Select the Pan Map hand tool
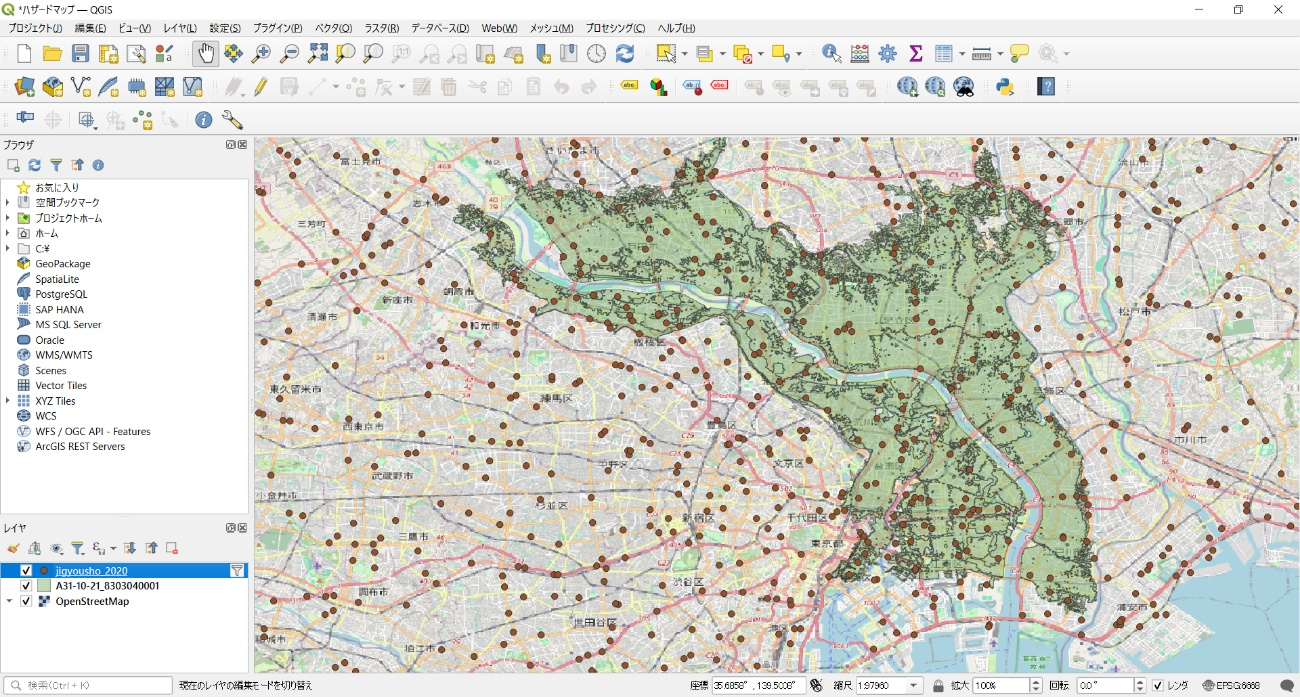Viewport: 1300px width, 697px height. point(205,54)
